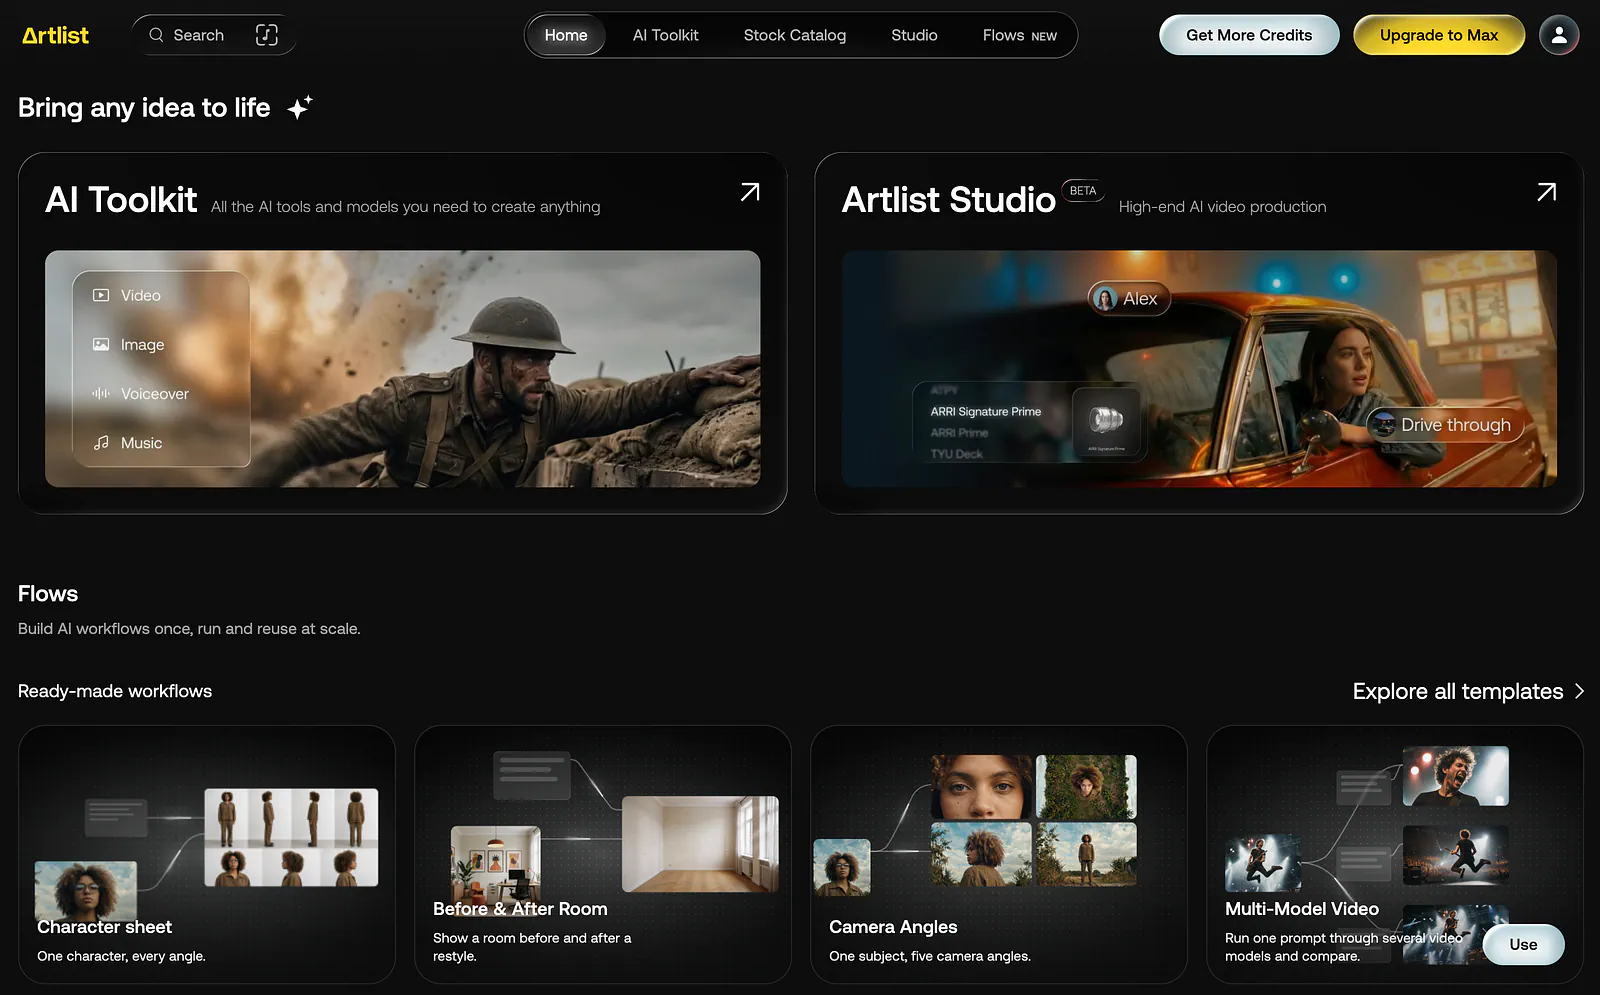
Task: Open the Before & After Room workflow card
Action: coord(603,855)
